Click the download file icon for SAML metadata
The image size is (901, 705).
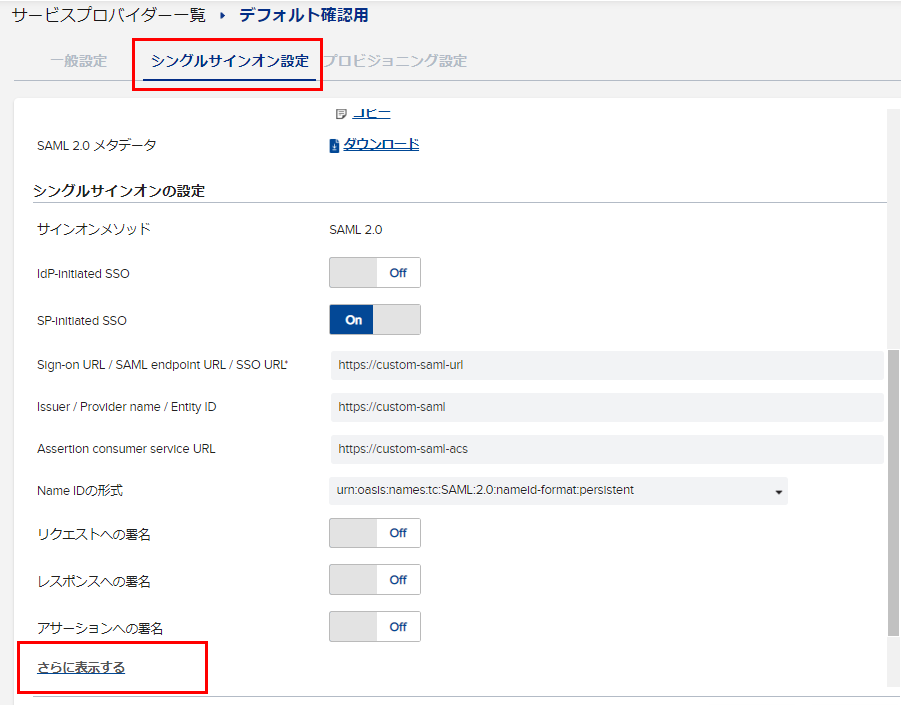coord(334,146)
